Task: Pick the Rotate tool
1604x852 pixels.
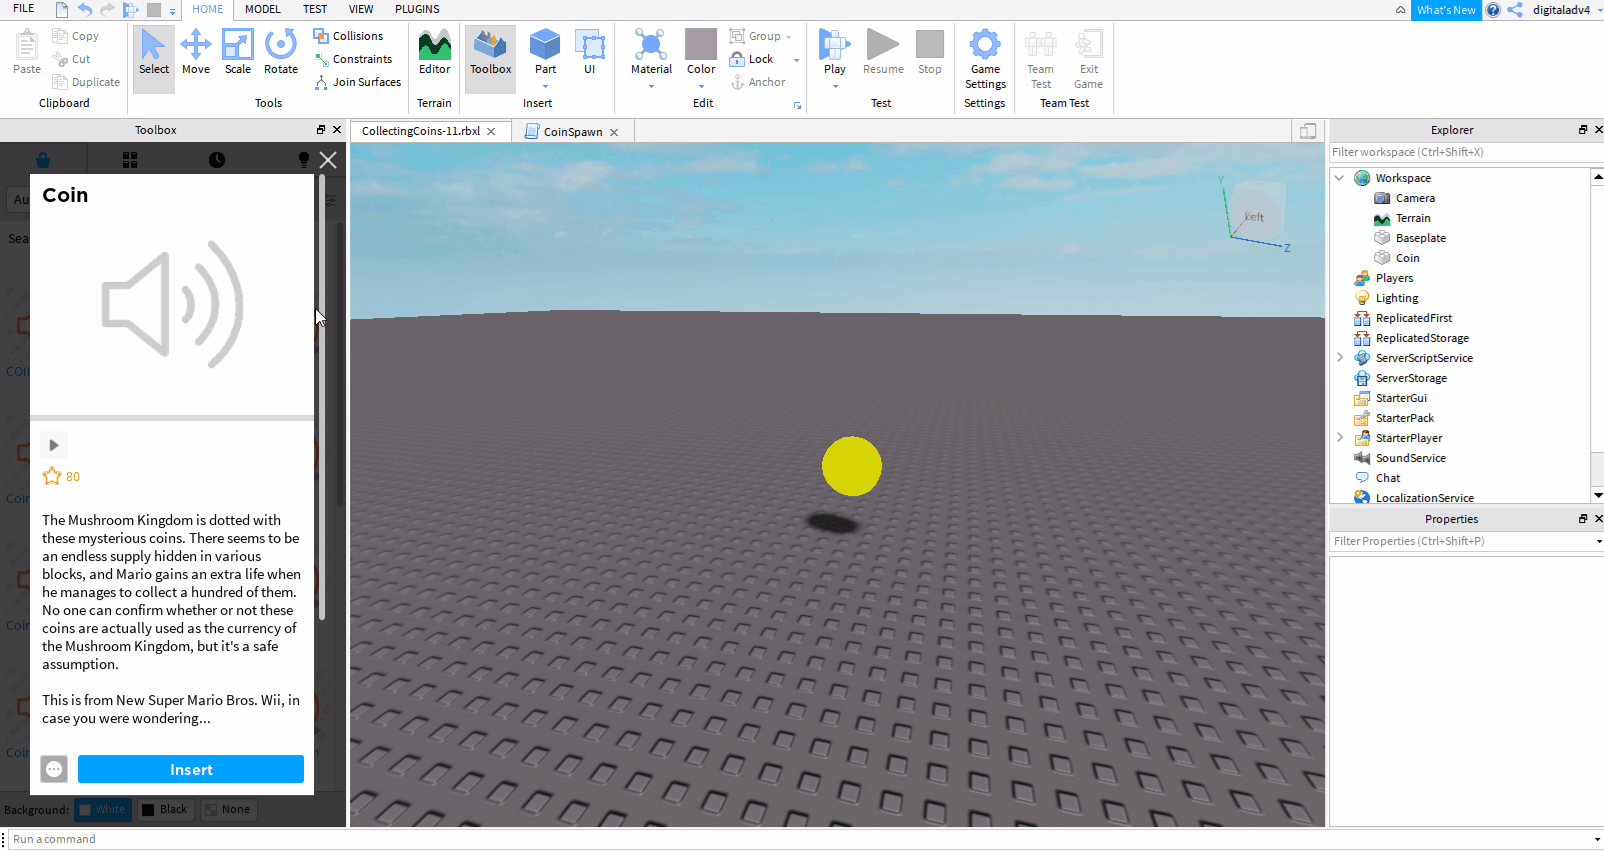Action: [x=281, y=52]
